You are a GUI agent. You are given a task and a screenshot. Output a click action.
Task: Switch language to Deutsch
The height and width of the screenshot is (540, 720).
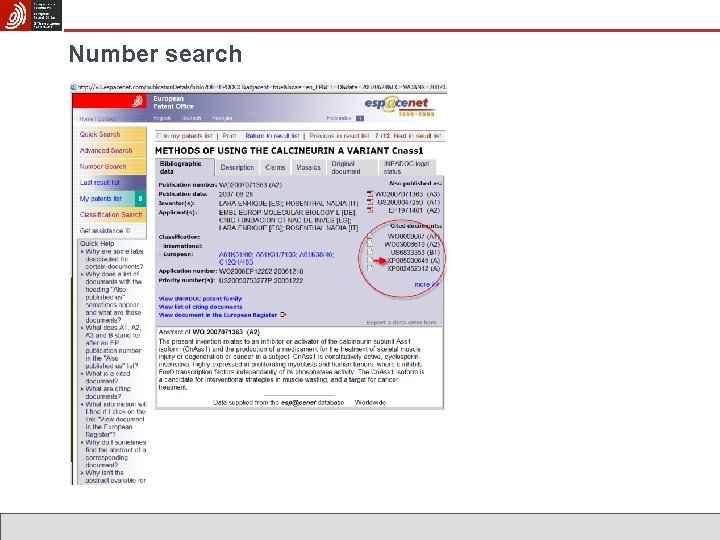tap(191, 118)
